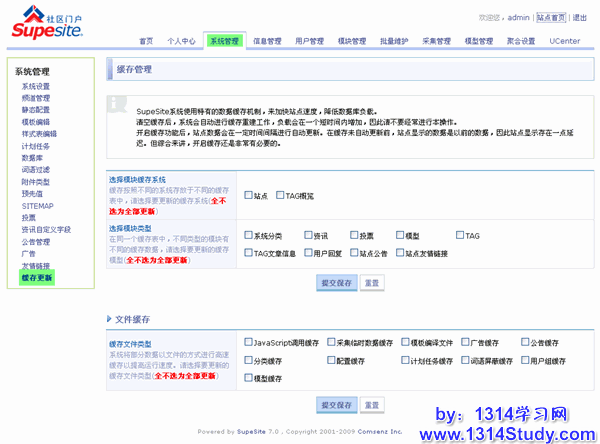Viewport: 600px width, 444px height.
Task: Open 数据库 in the sidebar
Action: (x=32, y=157)
